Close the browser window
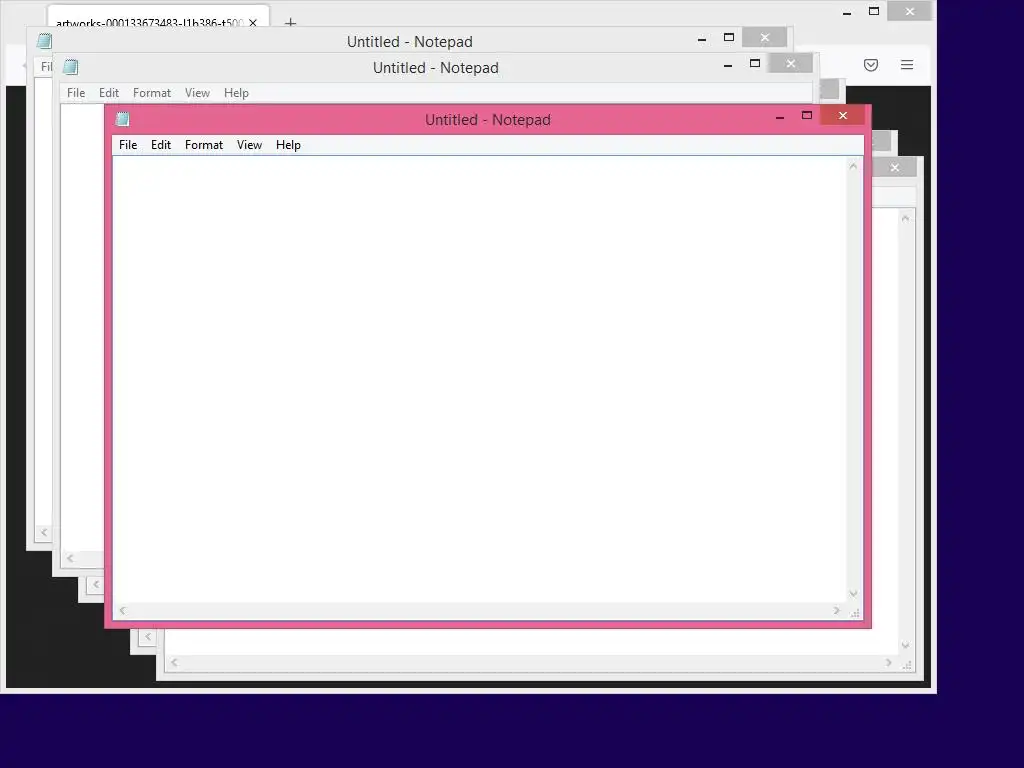This screenshot has width=1024, height=768. coord(909,11)
